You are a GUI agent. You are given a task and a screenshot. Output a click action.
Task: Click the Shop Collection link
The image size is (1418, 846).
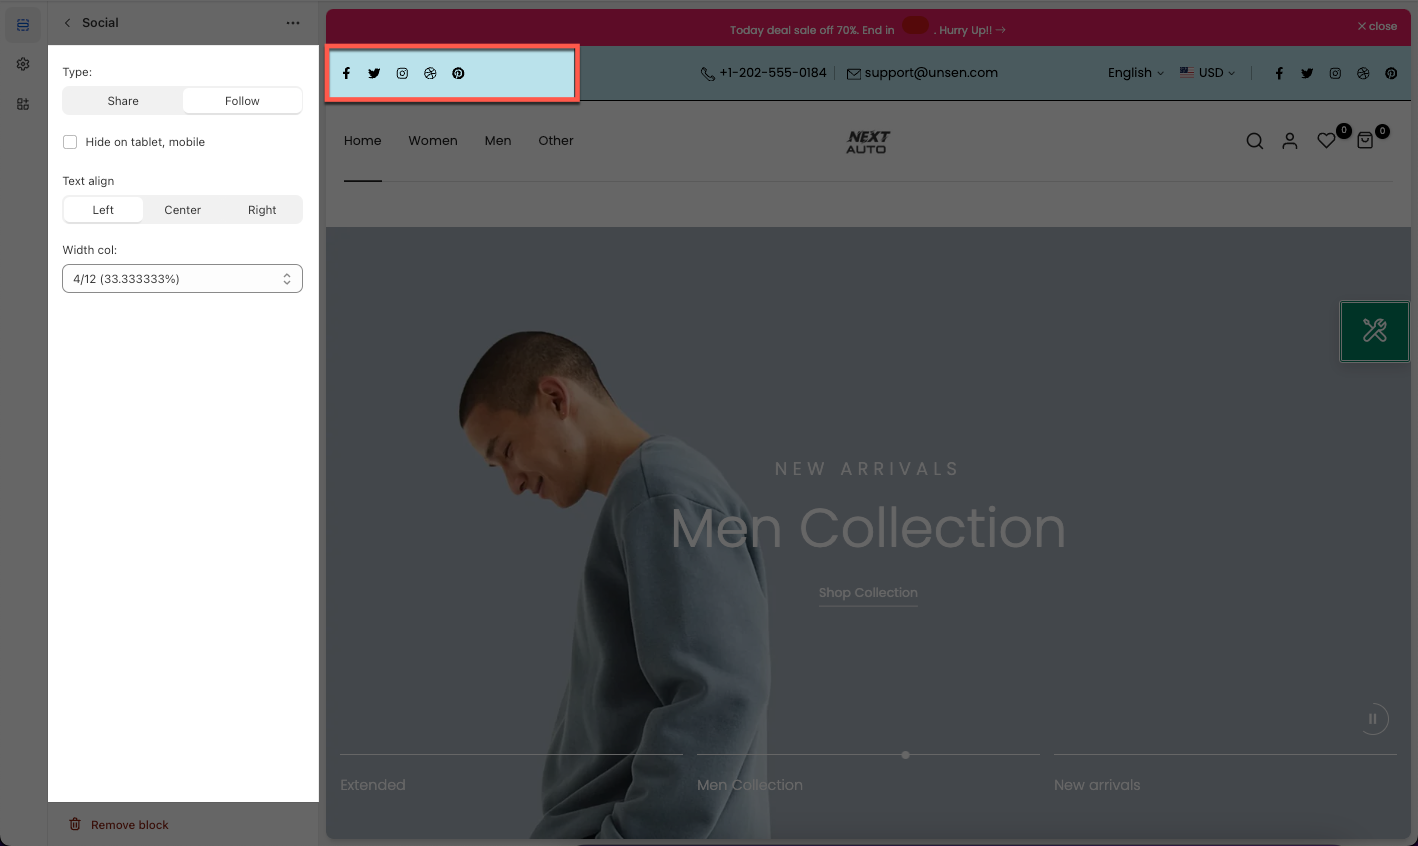click(x=868, y=593)
